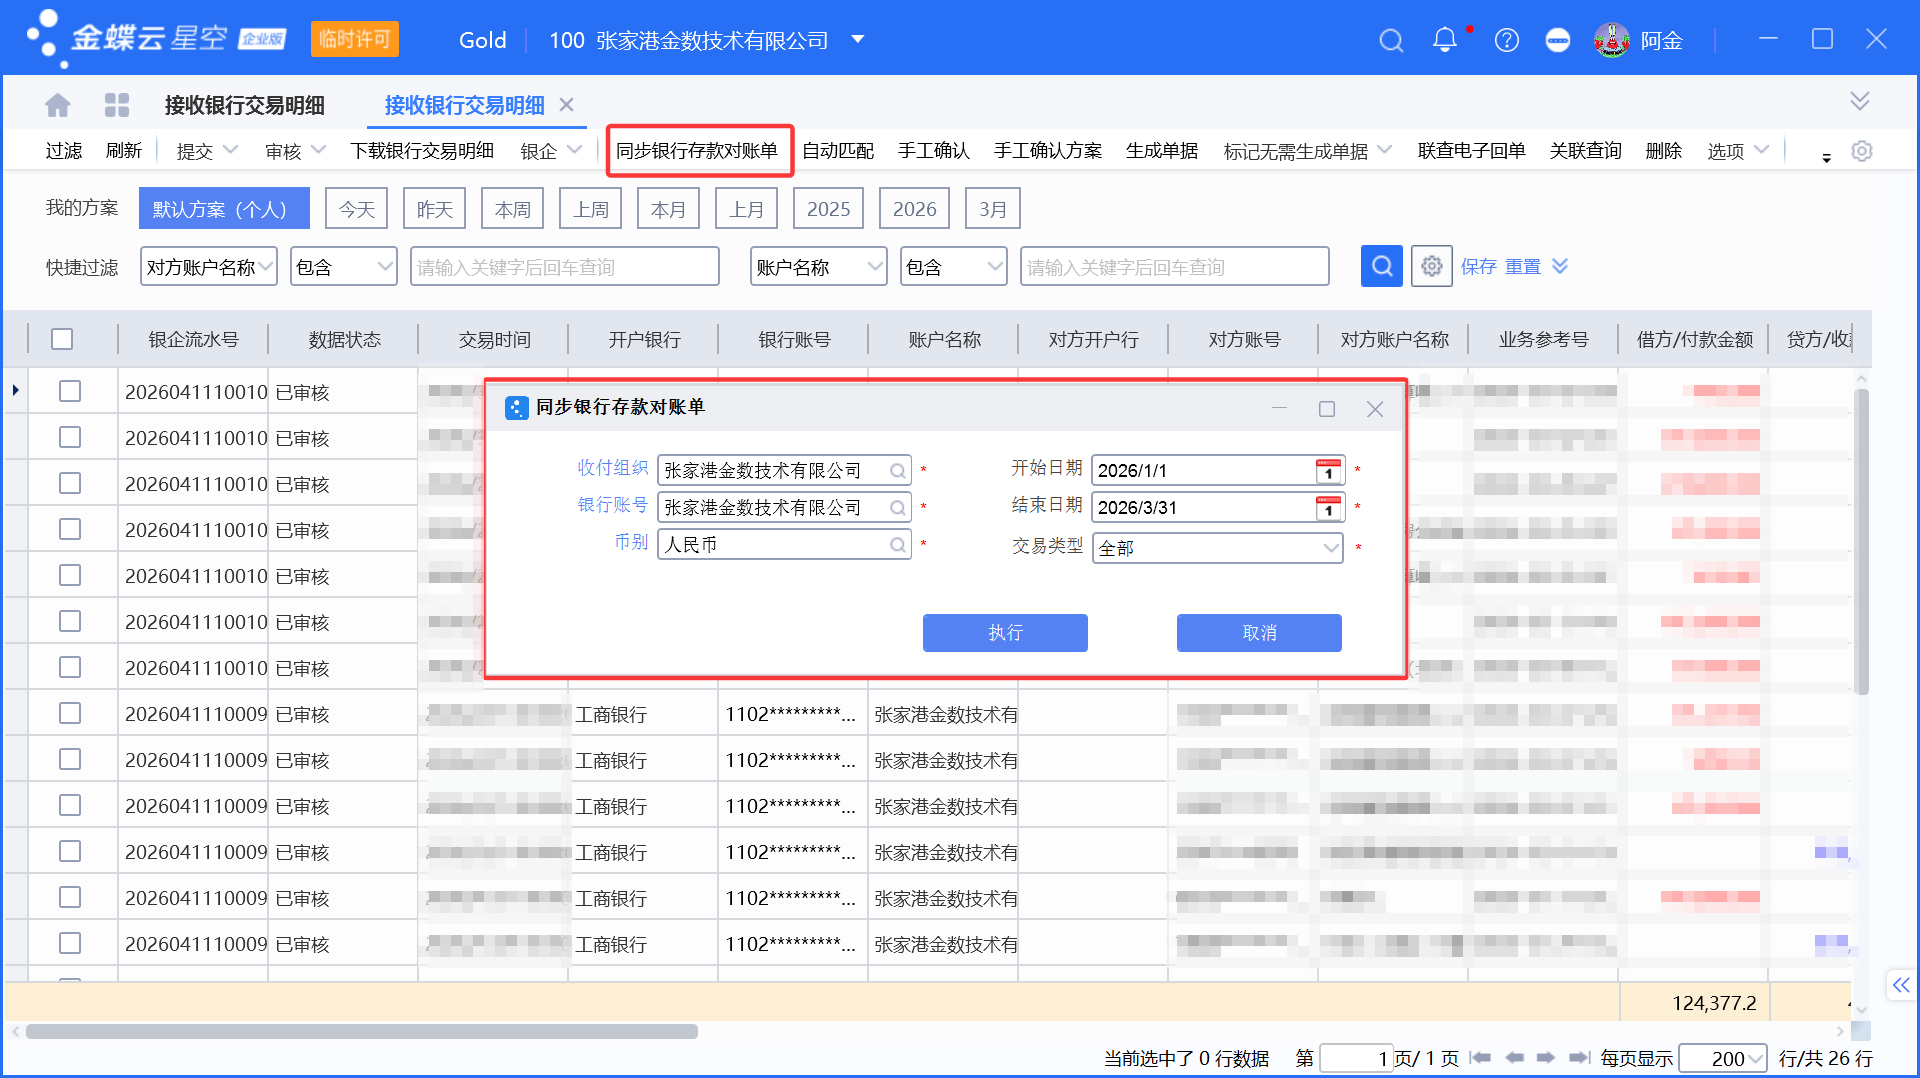Image resolution: width=1920 pixels, height=1078 pixels.
Task: Go to last page arrow
Action: coord(1579,1058)
